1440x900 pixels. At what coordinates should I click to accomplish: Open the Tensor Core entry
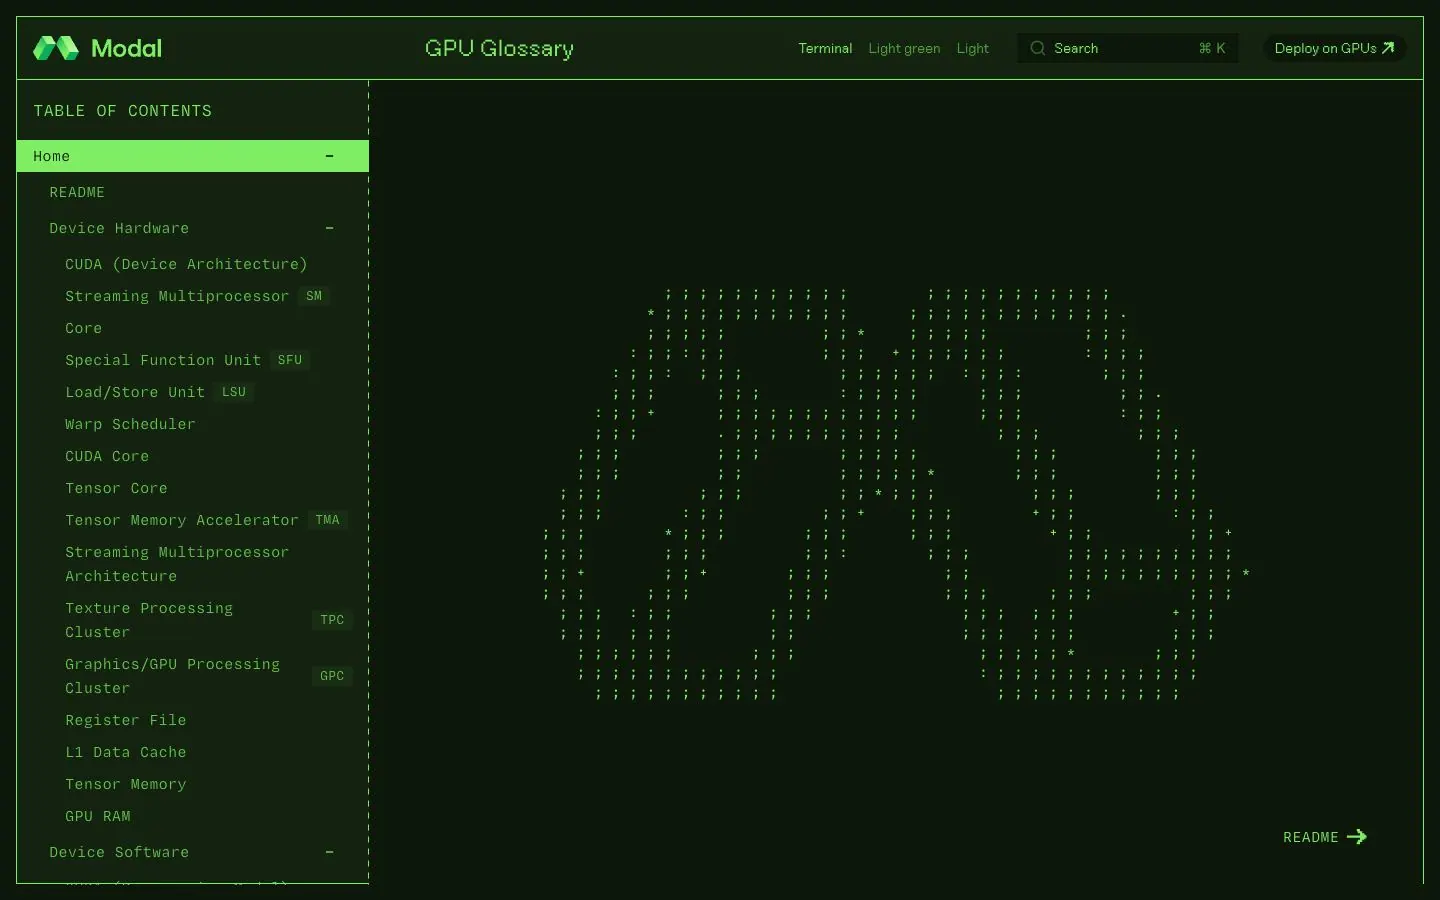tap(116, 488)
